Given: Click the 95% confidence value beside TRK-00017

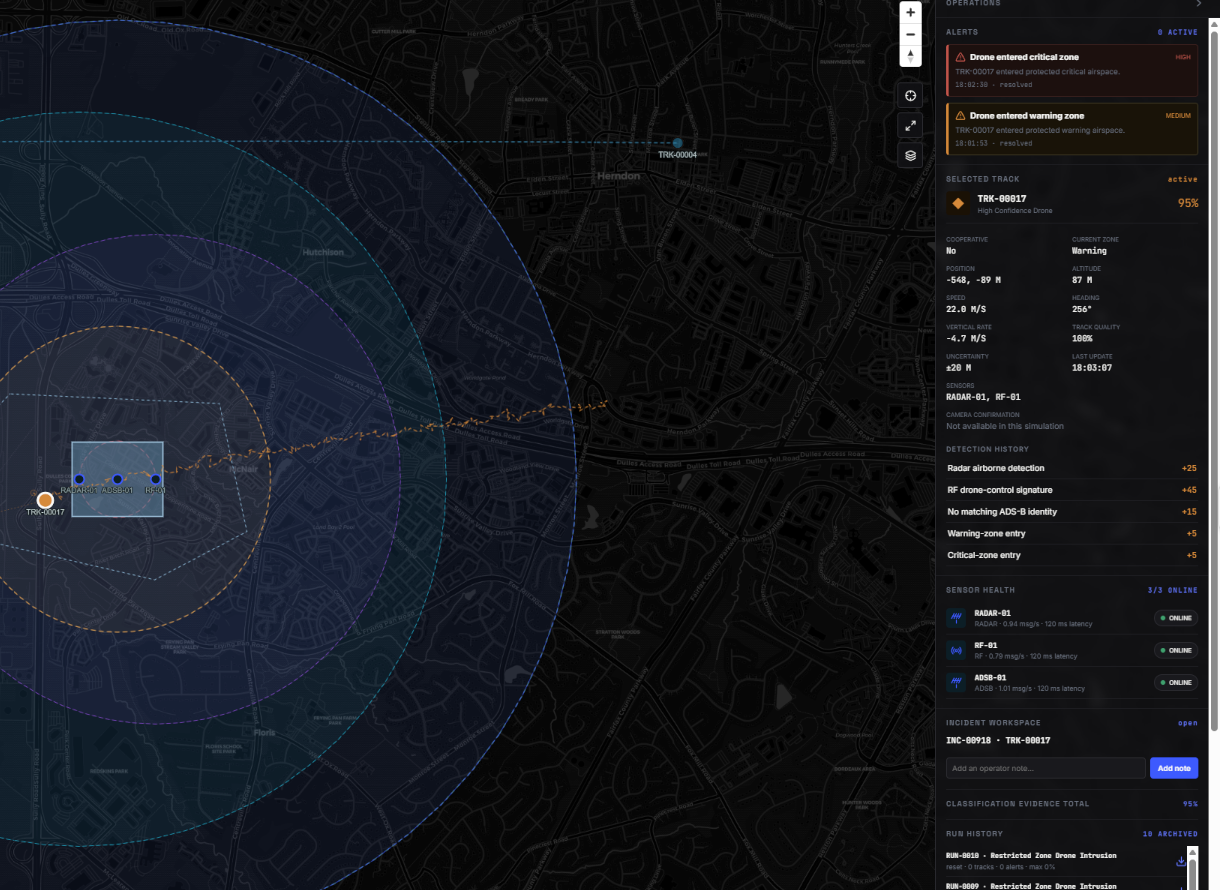Looking at the screenshot, I should click(1188, 204).
